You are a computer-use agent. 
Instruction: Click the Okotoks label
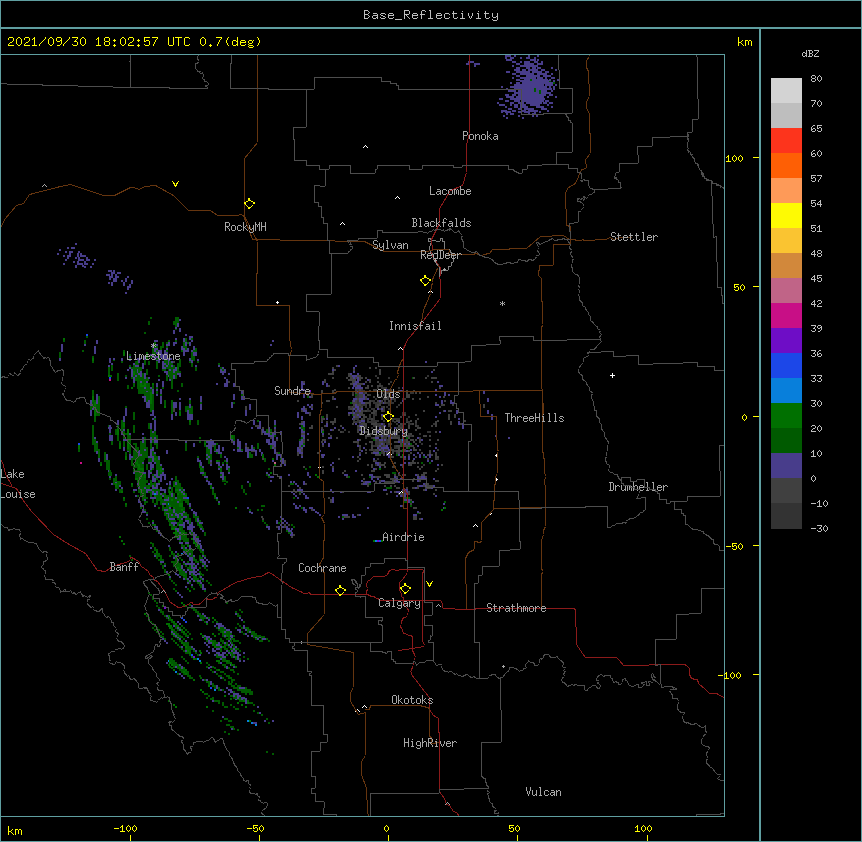[412, 700]
